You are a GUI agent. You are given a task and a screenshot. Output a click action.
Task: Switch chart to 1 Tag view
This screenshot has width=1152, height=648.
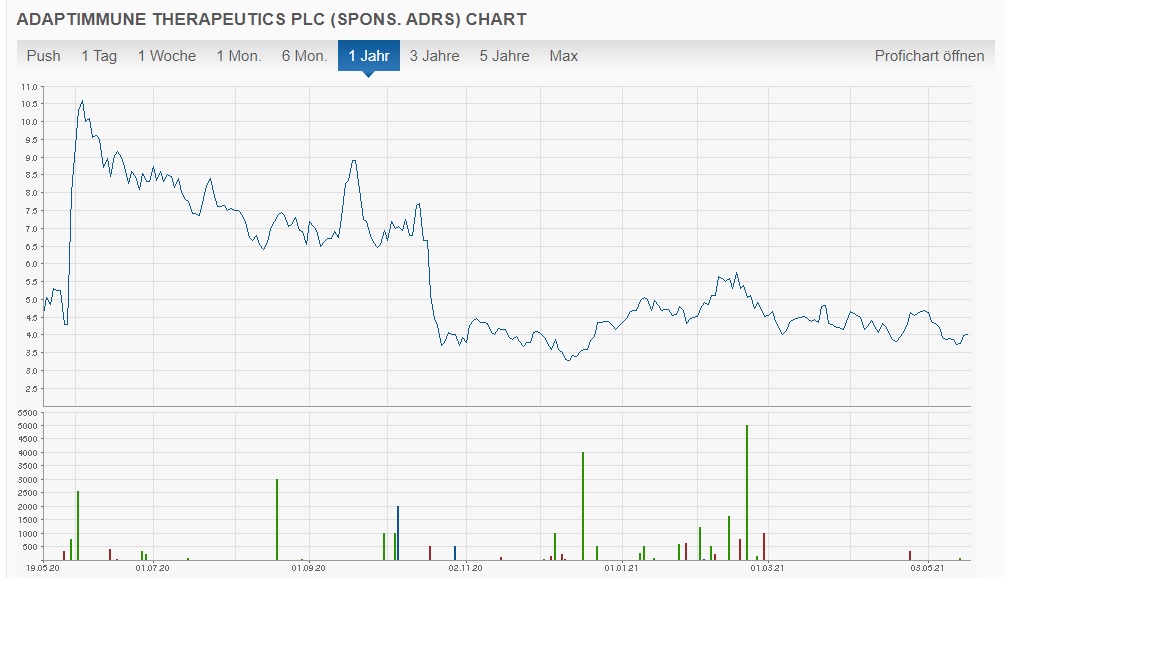click(99, 56)
